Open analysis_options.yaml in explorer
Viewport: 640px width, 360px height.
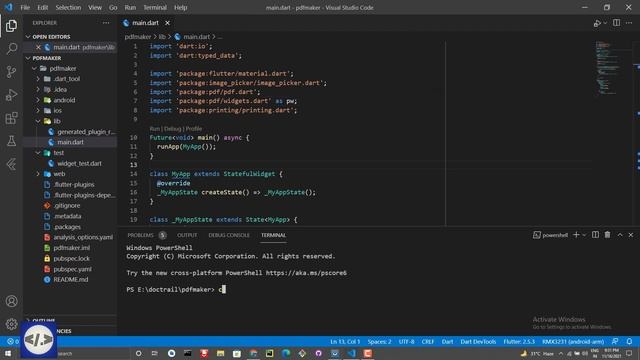pos(83,237)
